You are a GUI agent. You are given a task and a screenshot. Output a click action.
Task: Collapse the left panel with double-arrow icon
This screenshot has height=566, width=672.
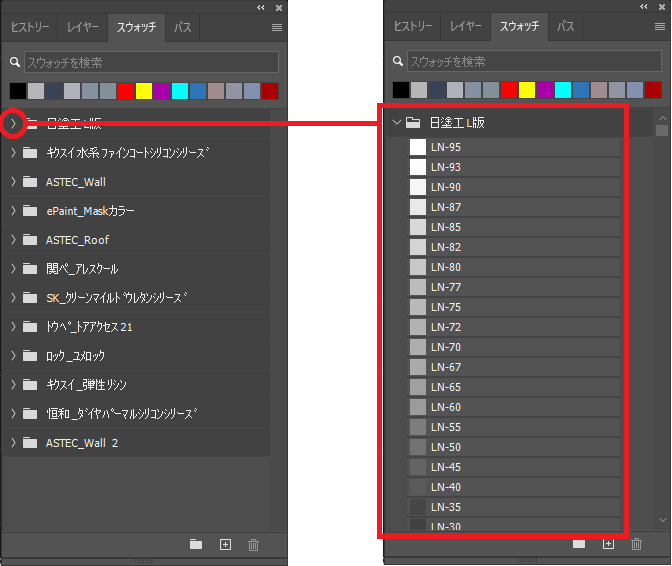click(261, 7)
